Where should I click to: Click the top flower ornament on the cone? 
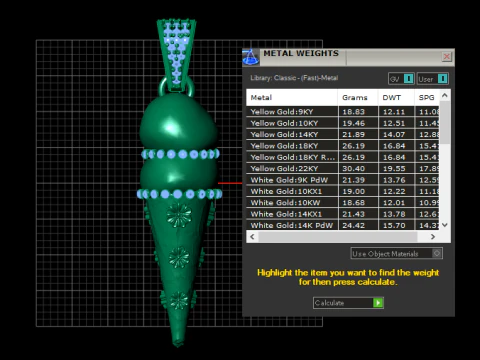[x=179, y=215]
